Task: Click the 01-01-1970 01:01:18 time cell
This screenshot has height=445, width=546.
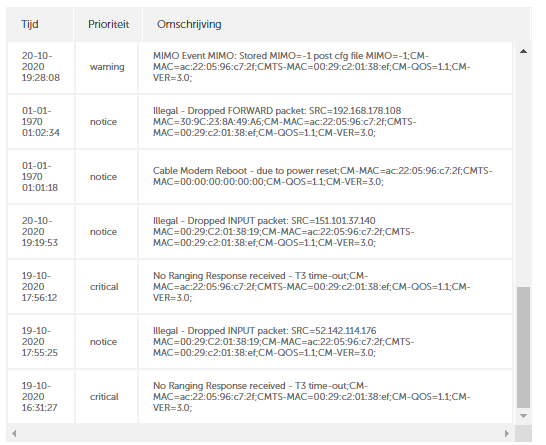Action: click(x=41, y=177)
